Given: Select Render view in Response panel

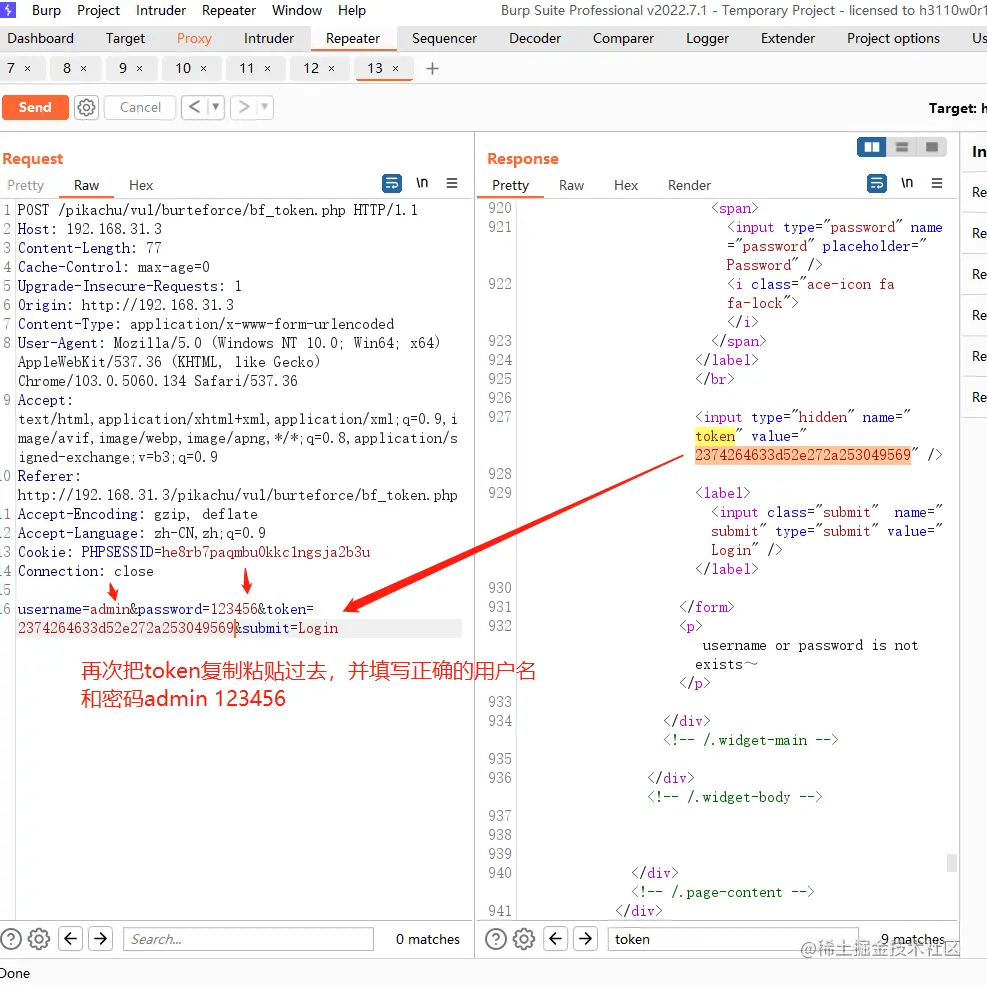Looking at the screenshot, I should coord(689,186).
